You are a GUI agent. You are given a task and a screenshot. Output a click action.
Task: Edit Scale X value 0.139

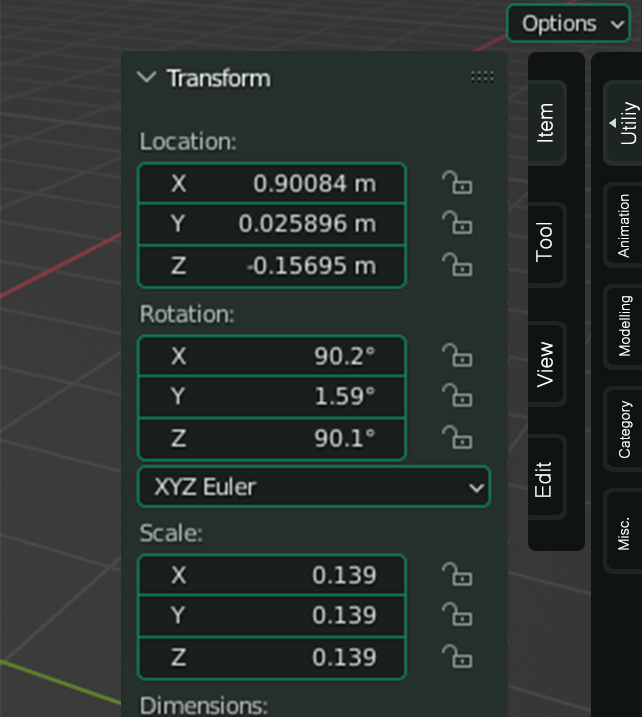272,575
